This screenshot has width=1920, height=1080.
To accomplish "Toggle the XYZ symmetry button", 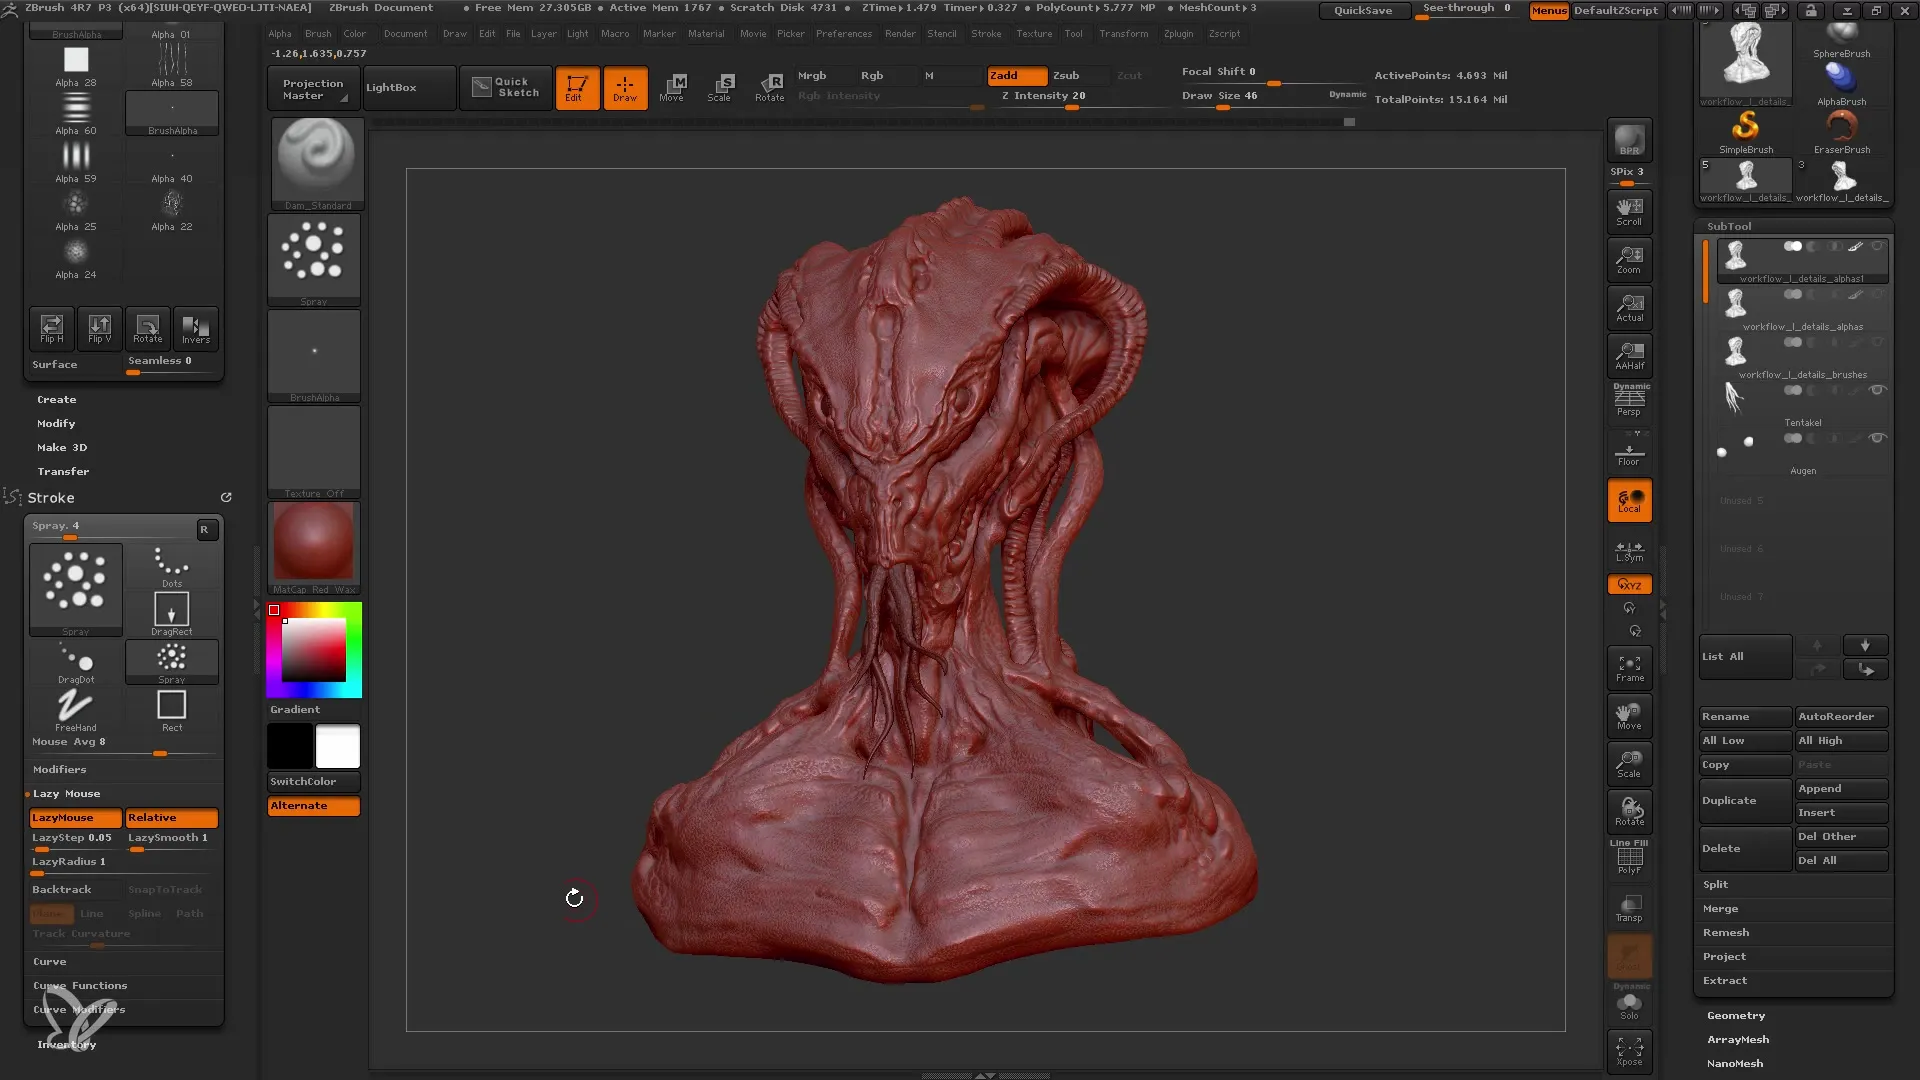I will pos(1631,584).
